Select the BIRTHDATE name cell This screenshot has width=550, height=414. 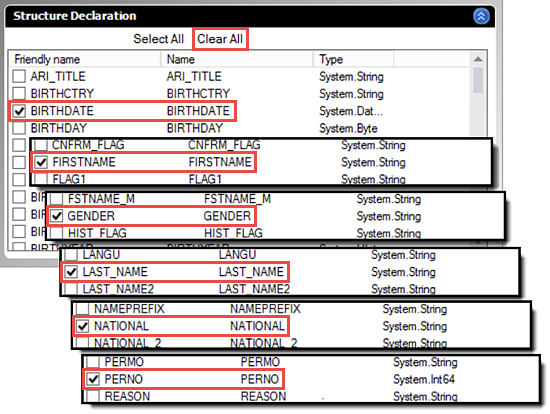pyautogui.click(x=198, y=111)
